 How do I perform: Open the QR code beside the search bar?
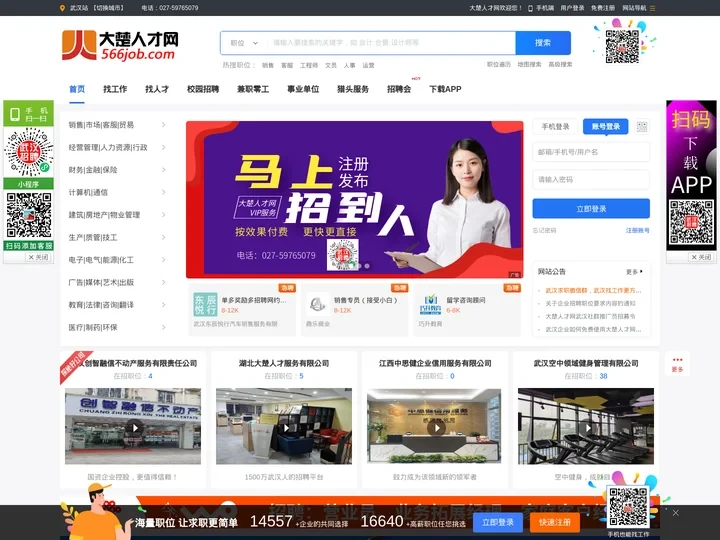pos(622,46)
